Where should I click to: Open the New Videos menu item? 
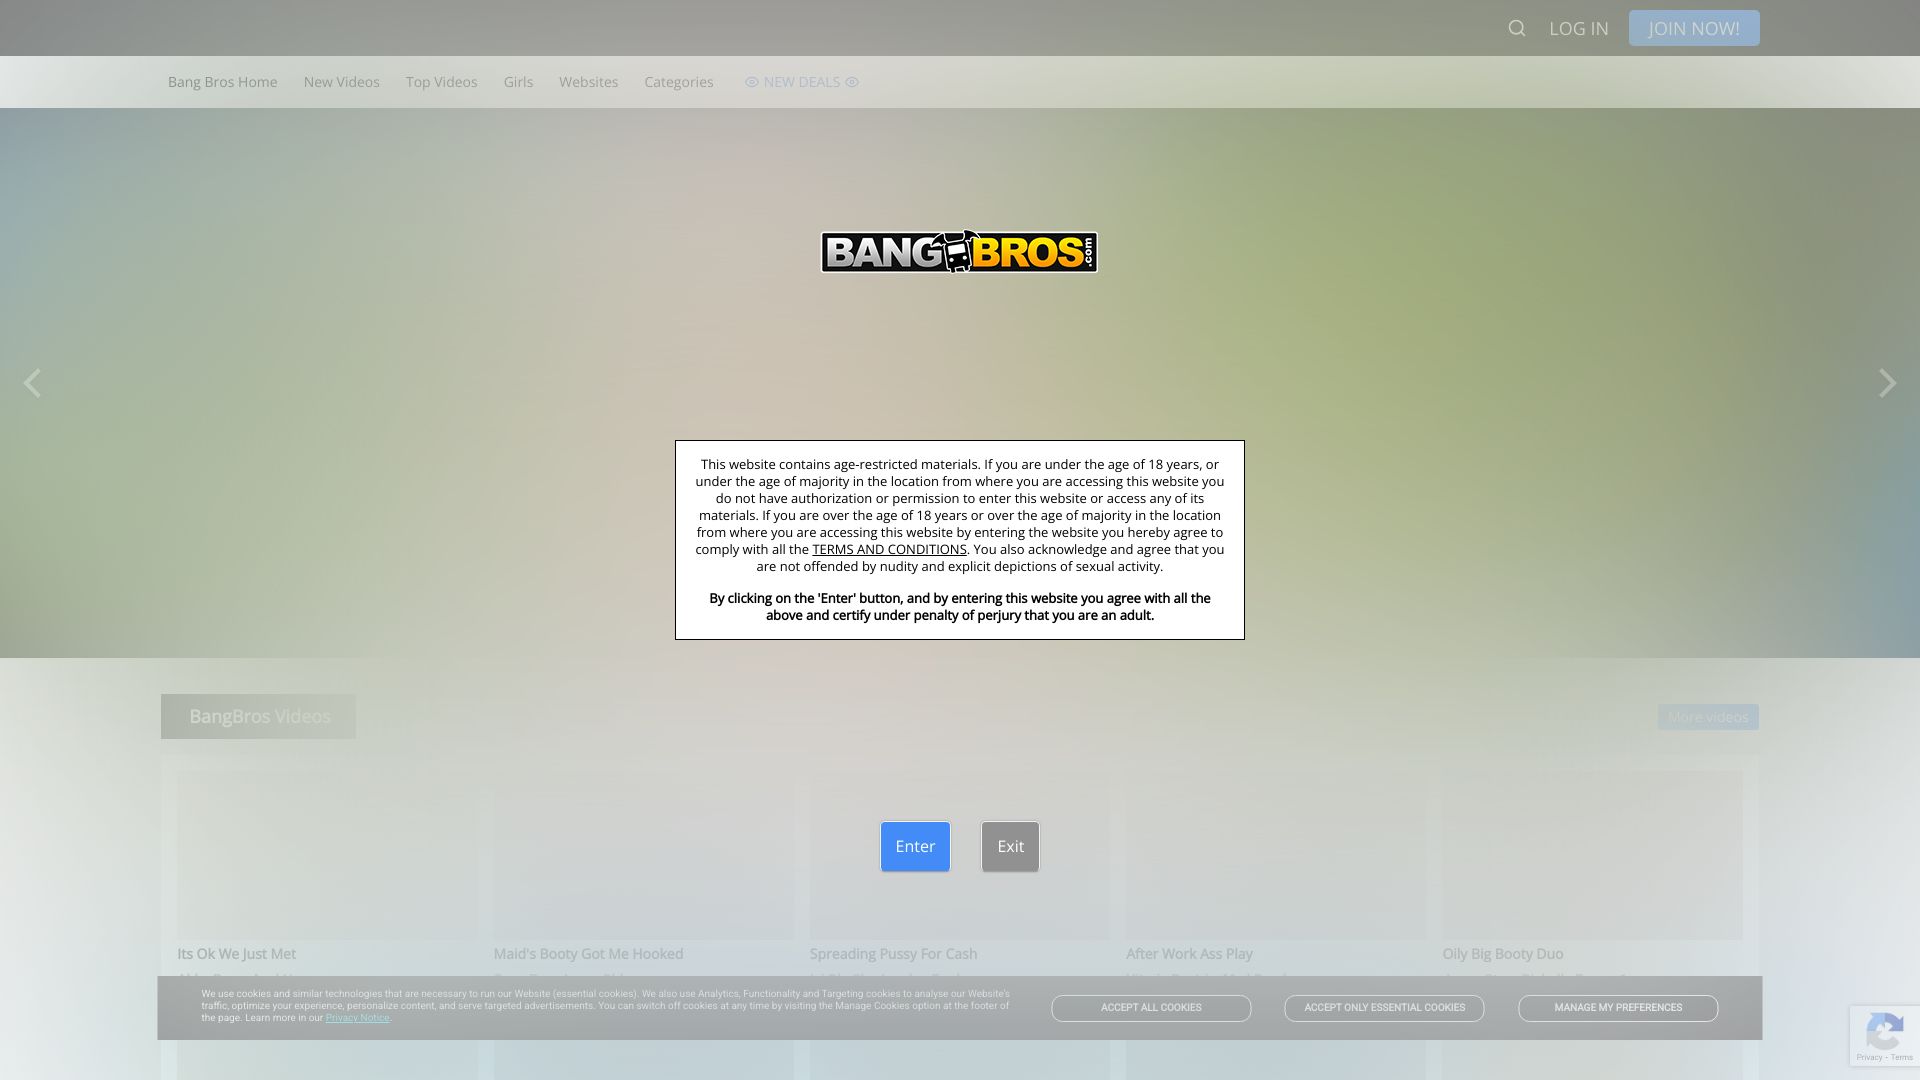341,82
